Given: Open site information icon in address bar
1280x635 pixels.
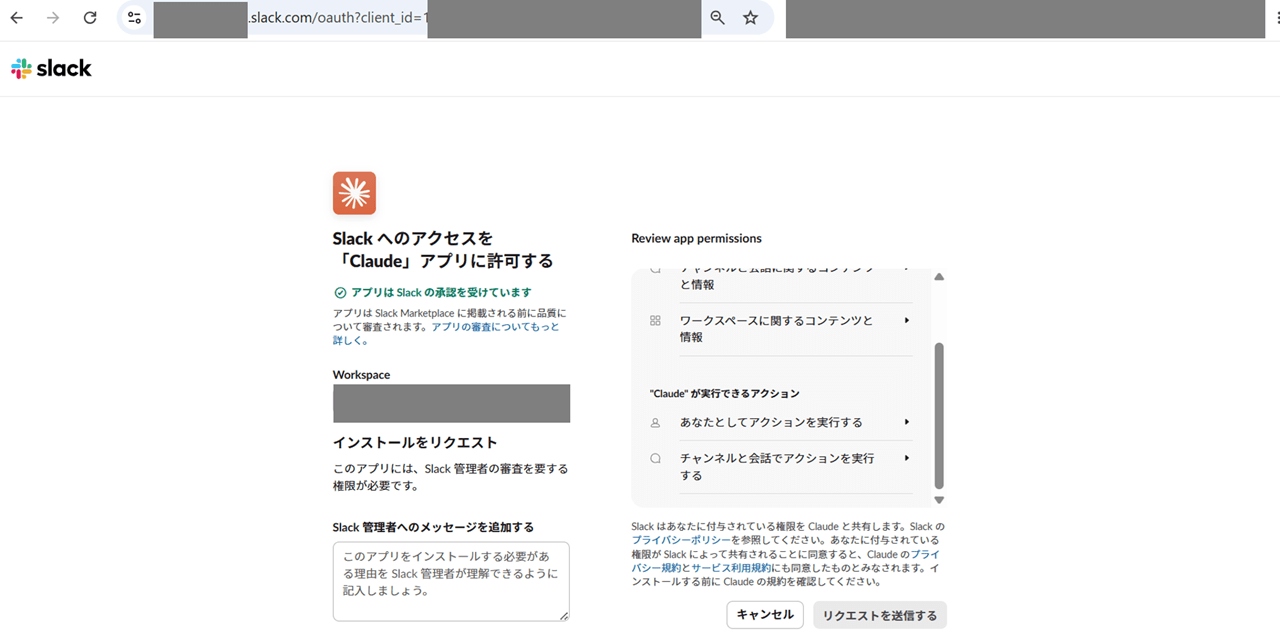Looking at the screenshot, I should 135,18.
